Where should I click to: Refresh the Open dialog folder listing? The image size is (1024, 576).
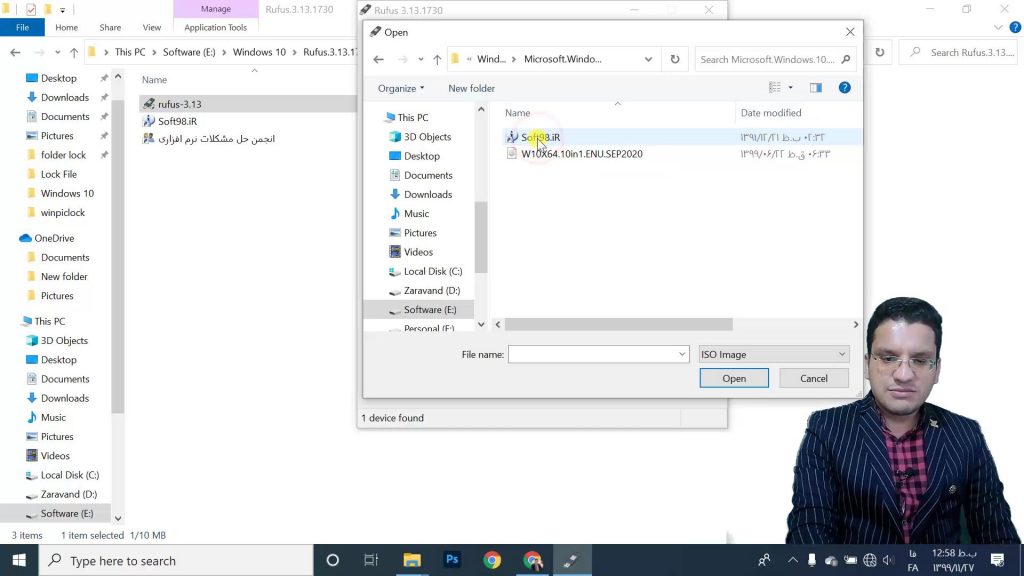click(x=675, y=59)
